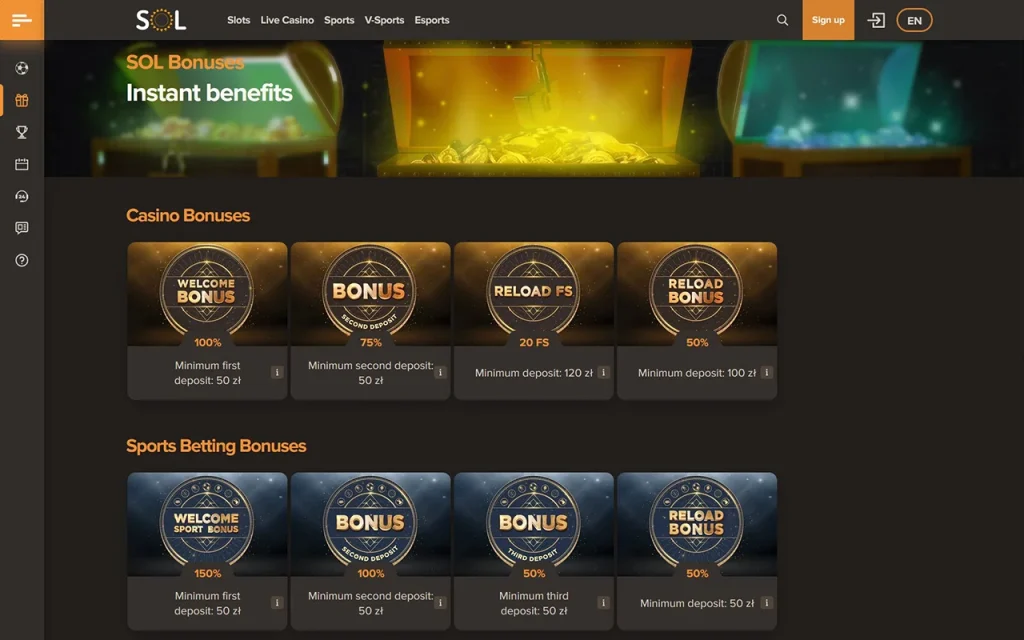Click the SOL logo
This screenshot has width=1024, height=640.
click(x=161, y=20)
